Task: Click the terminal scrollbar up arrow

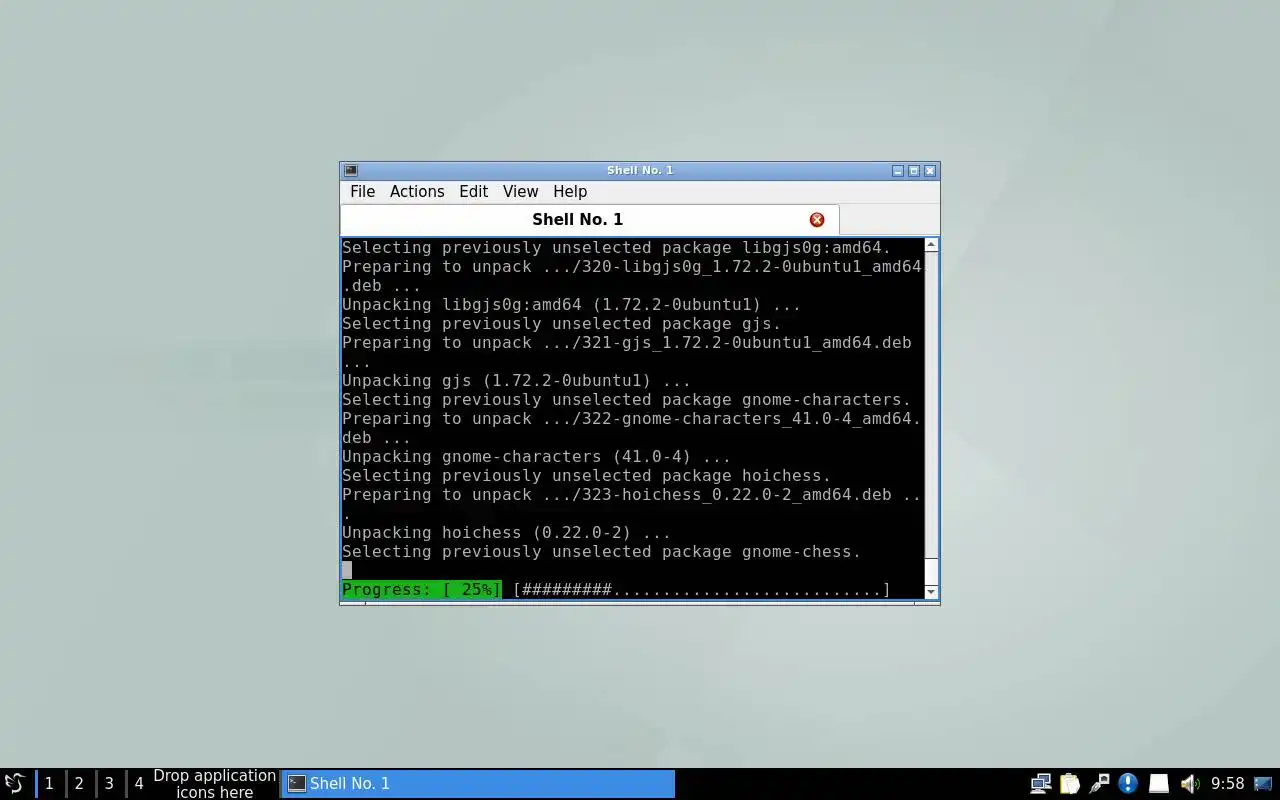Action: 932,245
